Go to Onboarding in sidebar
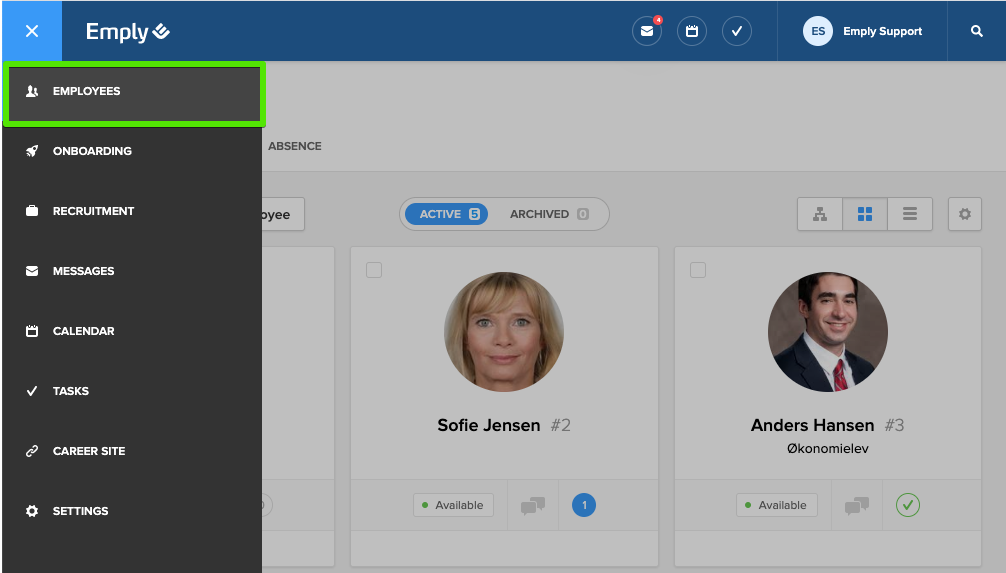Screen dimensions: 1006x573 pyautogui.click(x=92, y=151)
